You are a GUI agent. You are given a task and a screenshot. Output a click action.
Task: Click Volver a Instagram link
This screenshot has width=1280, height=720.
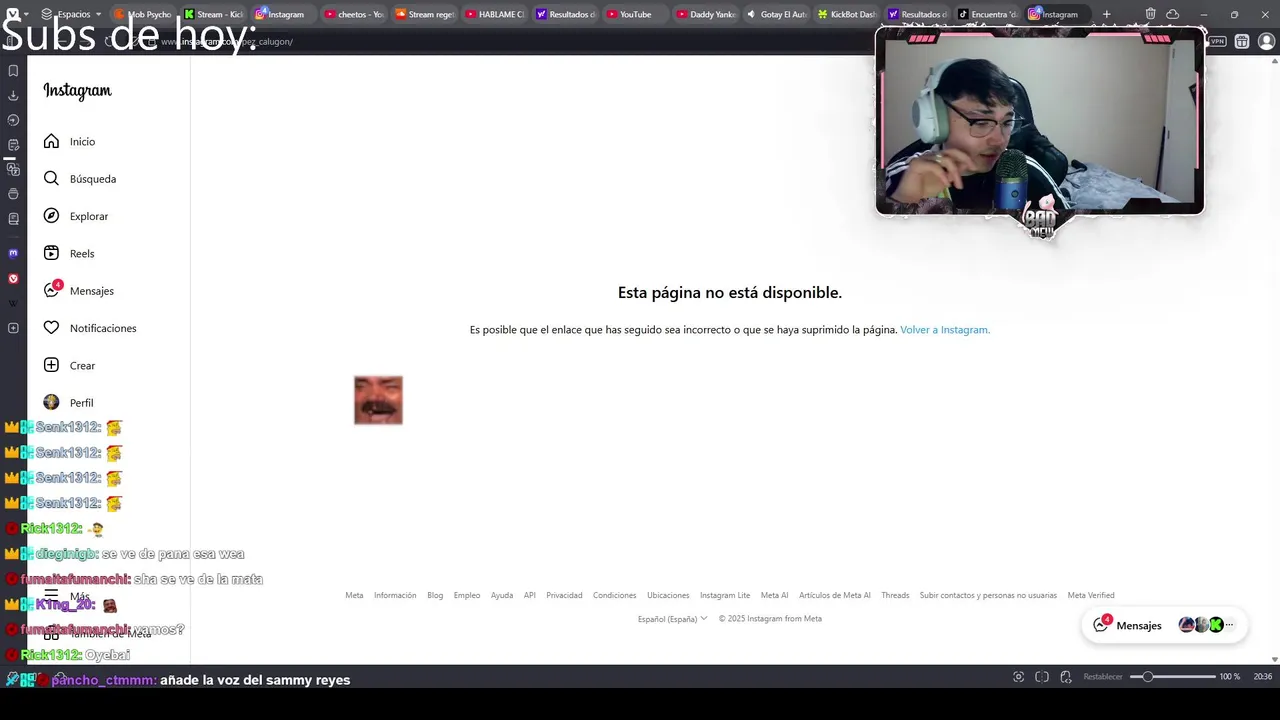pyautogui.click(x=945, y=330)
